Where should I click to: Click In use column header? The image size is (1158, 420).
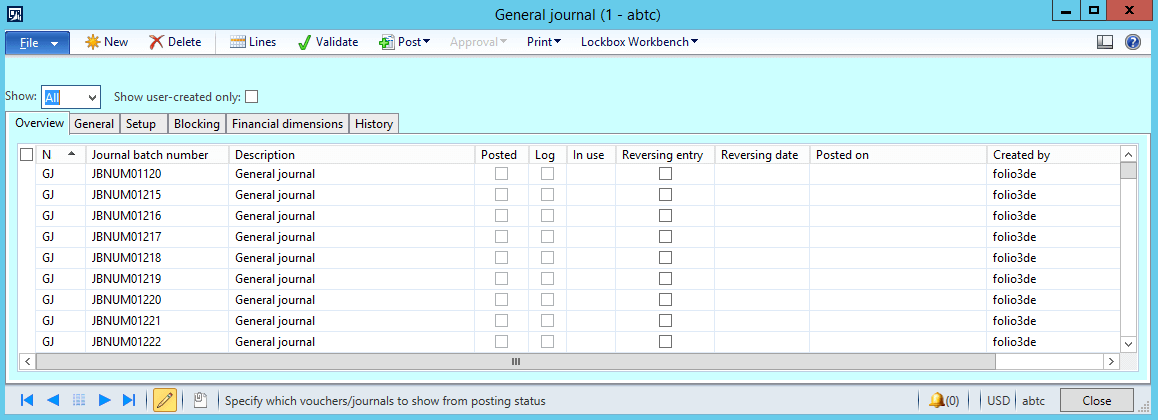(x=591, y=155)
